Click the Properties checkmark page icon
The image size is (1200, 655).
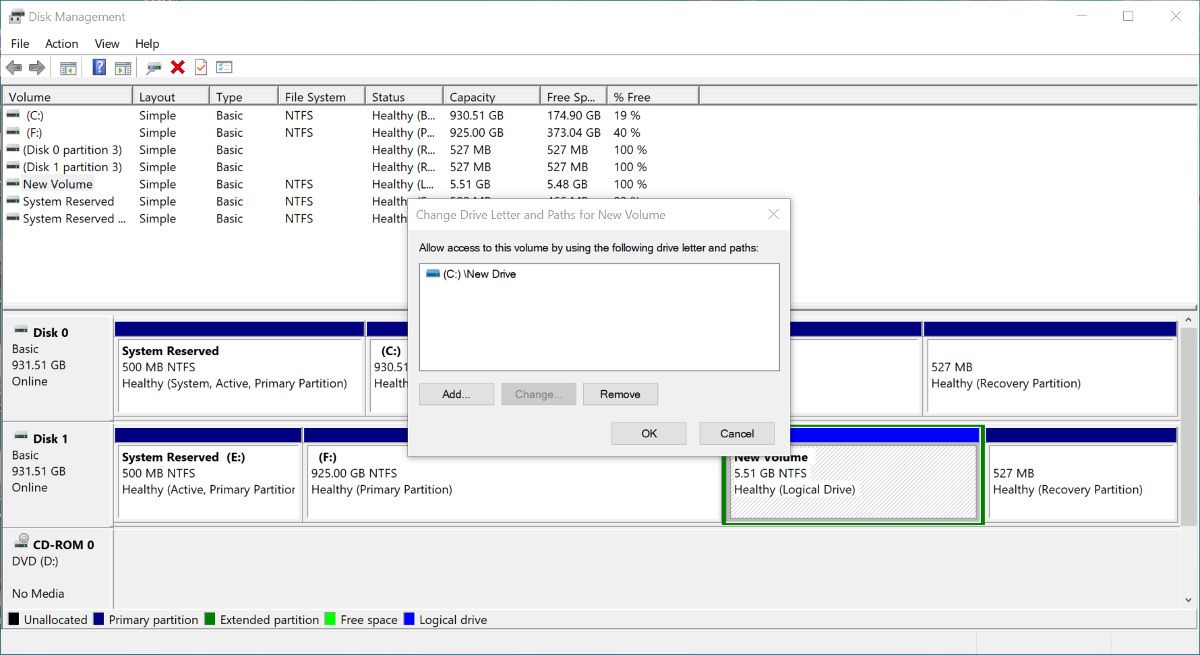pyautogui.click(x=201, y=68)
